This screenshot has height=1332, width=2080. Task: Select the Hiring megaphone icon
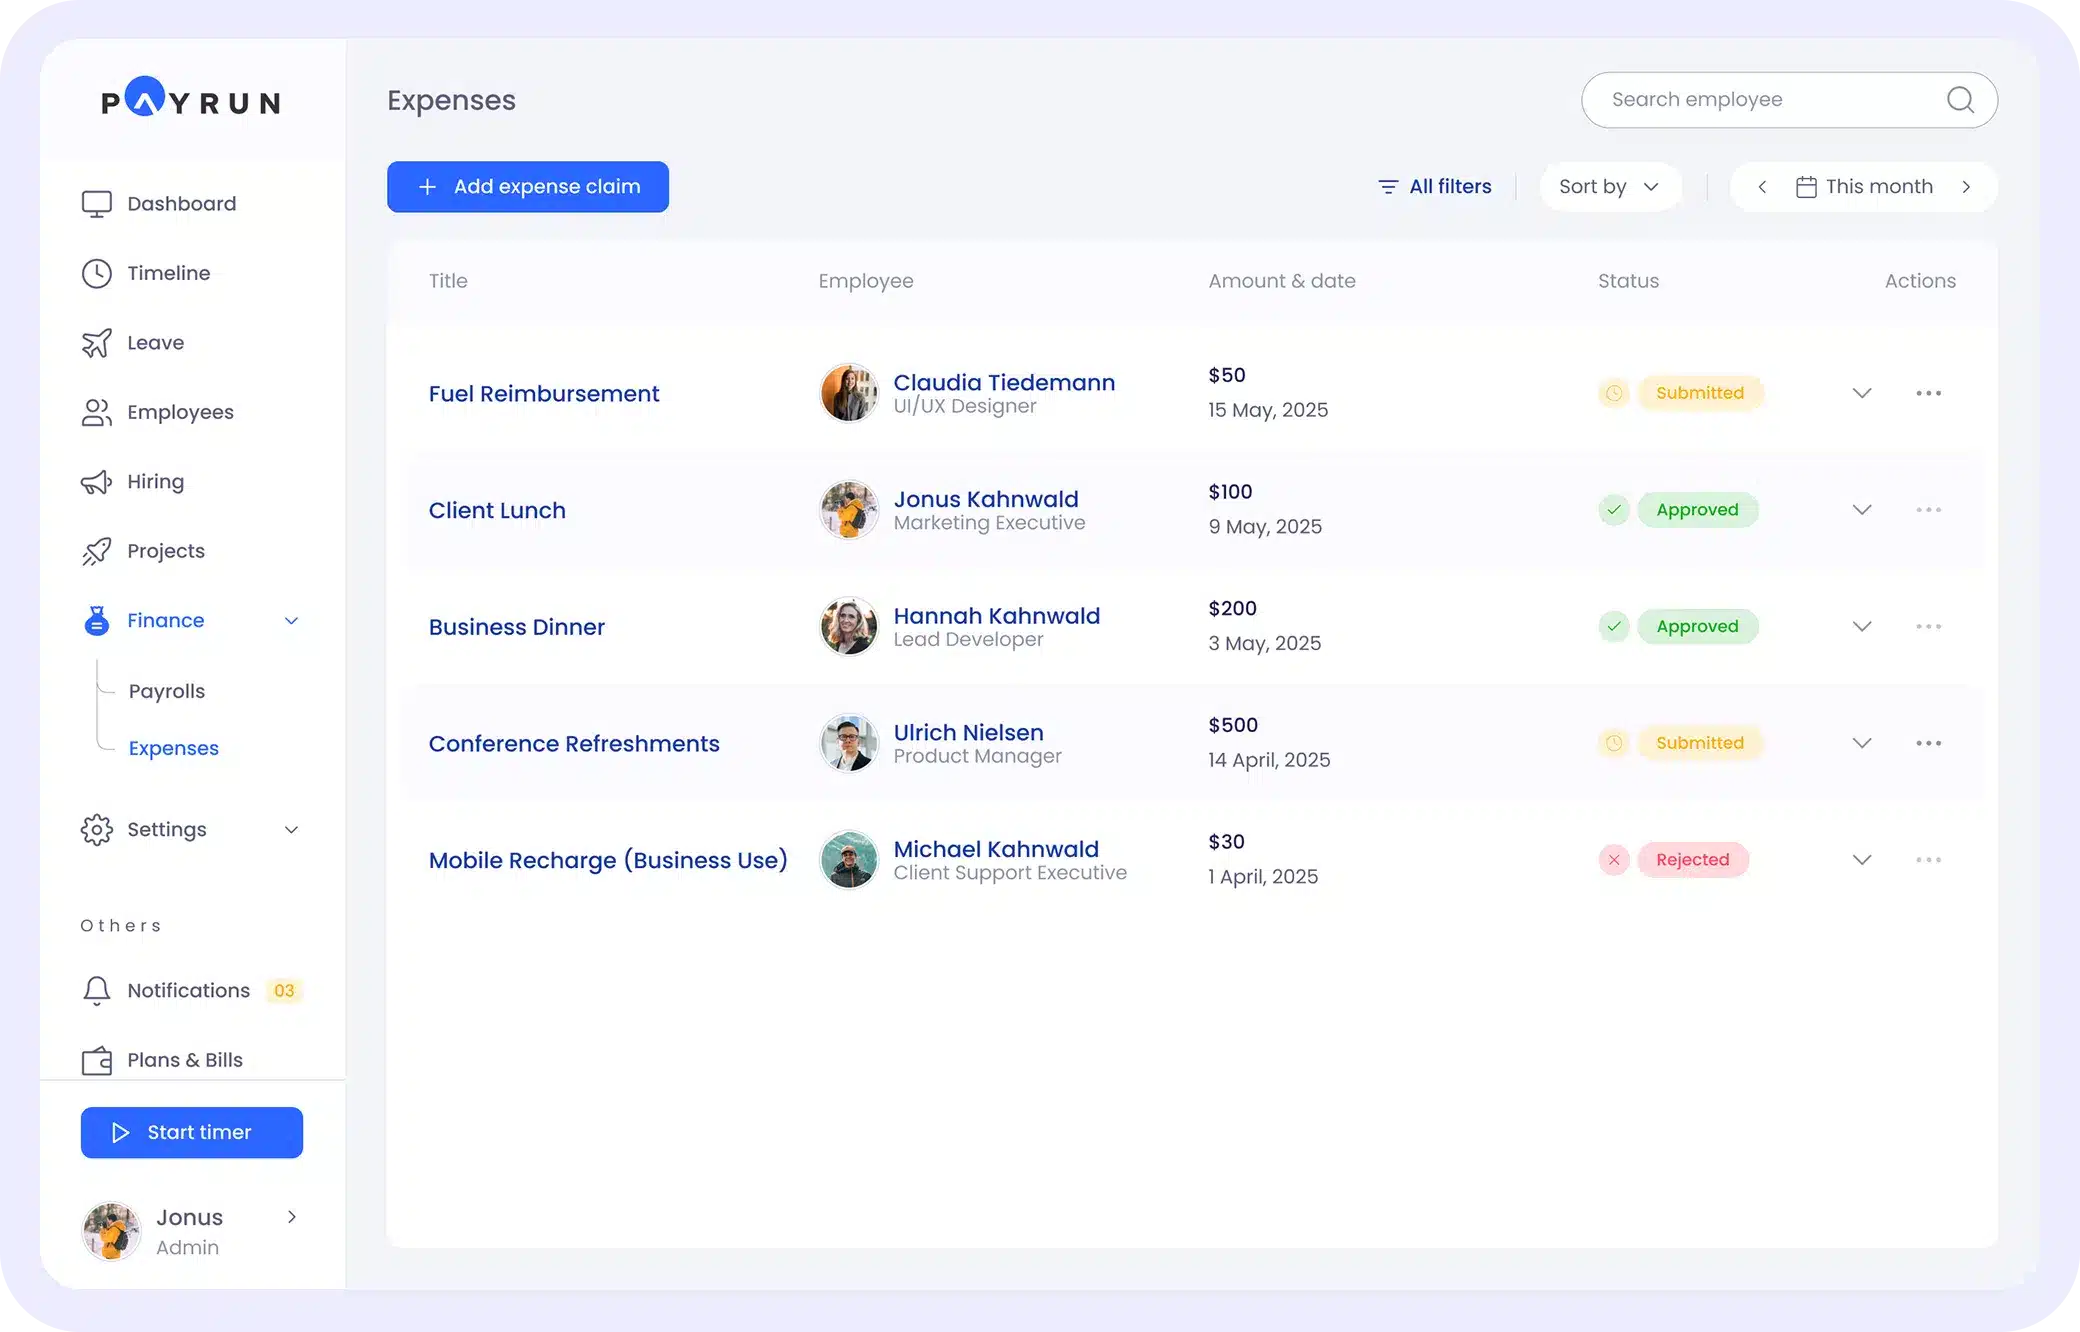point(96,481)
